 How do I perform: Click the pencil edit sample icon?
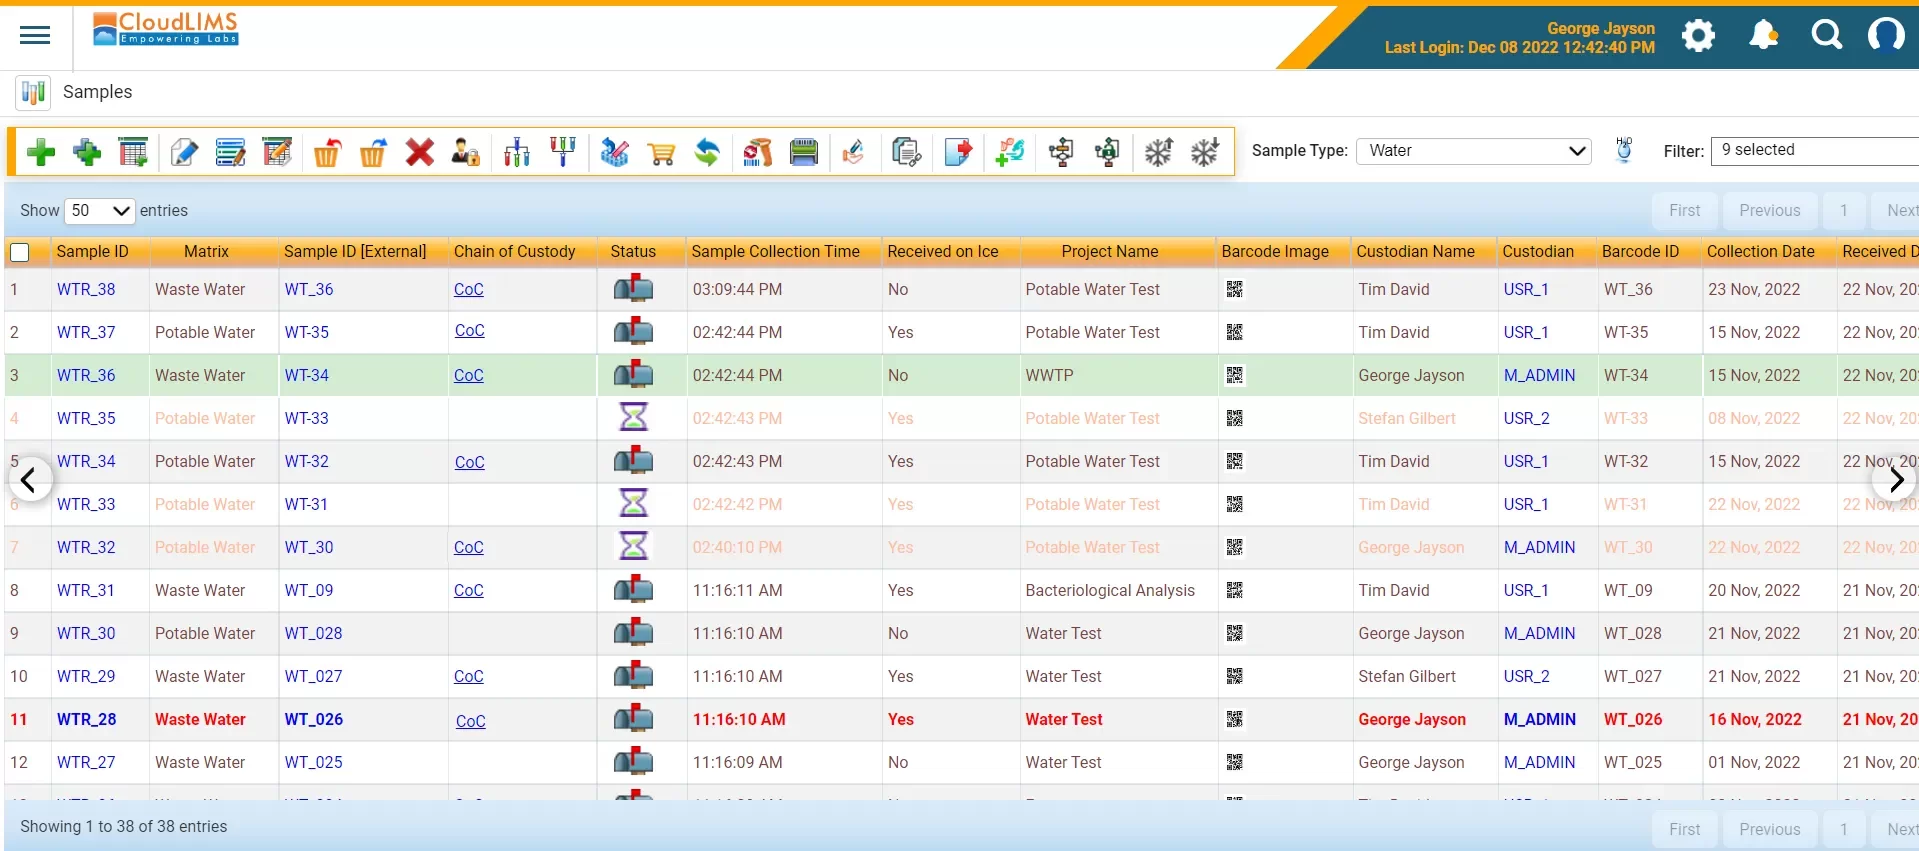click(184, 152)
